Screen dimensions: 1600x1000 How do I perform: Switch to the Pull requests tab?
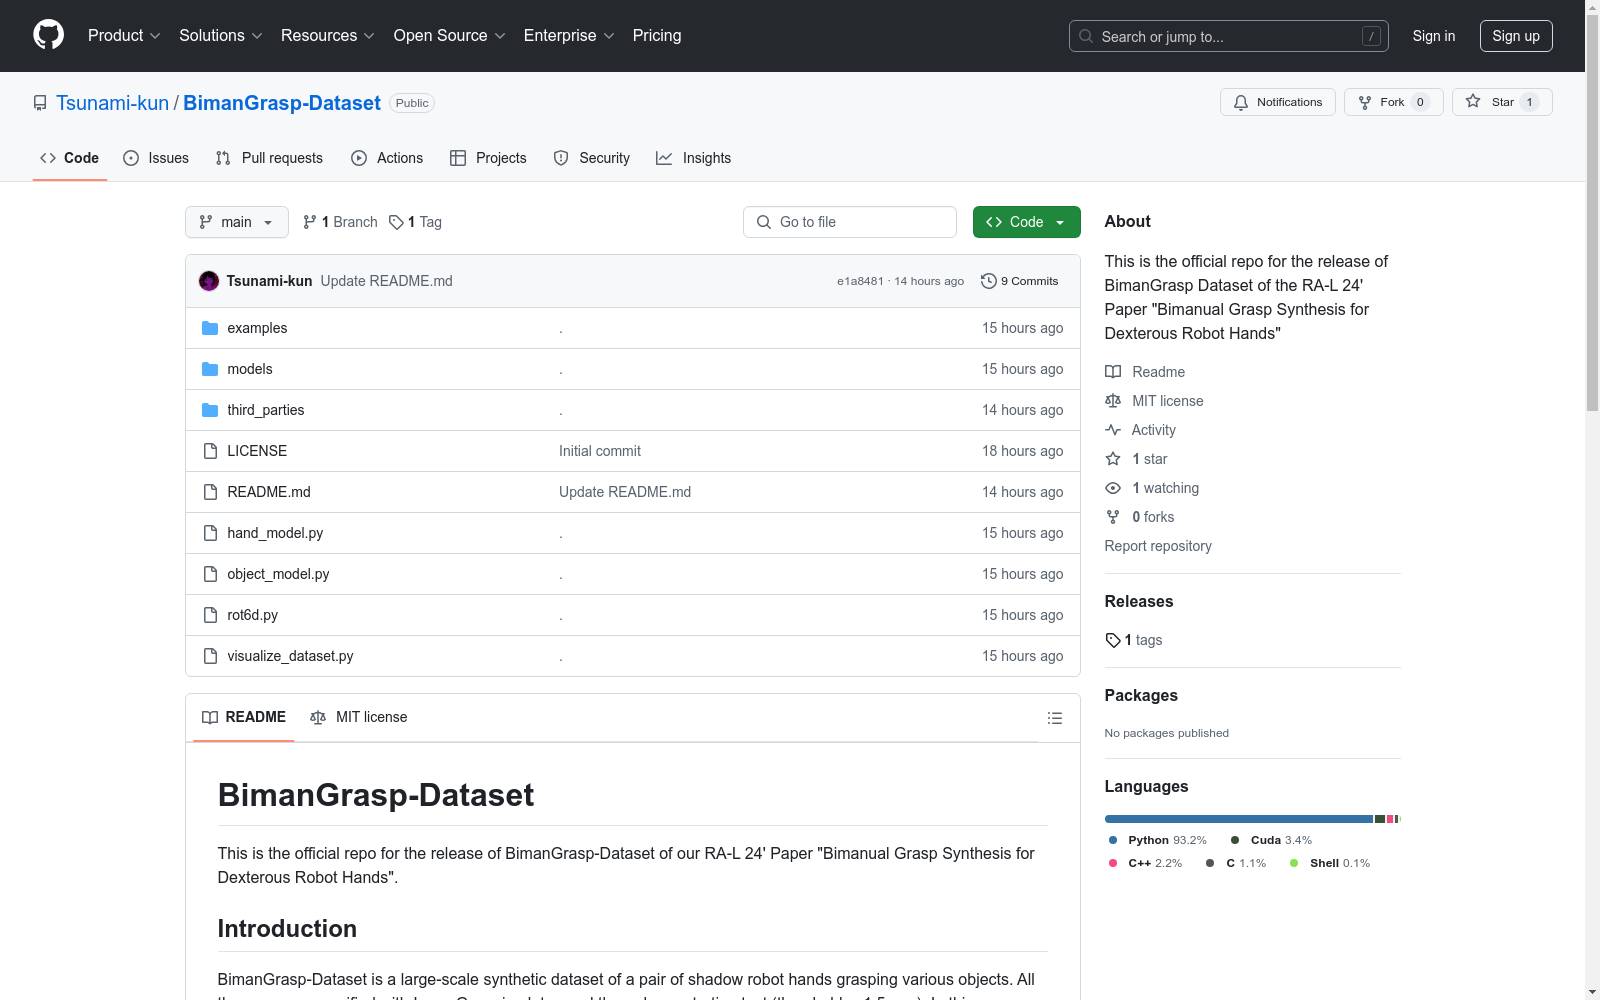coord(268,158)
